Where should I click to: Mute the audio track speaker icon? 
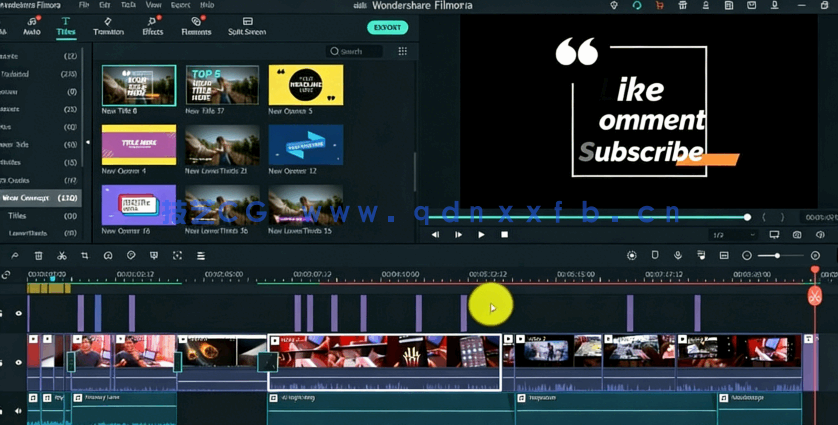coord(18,410)
